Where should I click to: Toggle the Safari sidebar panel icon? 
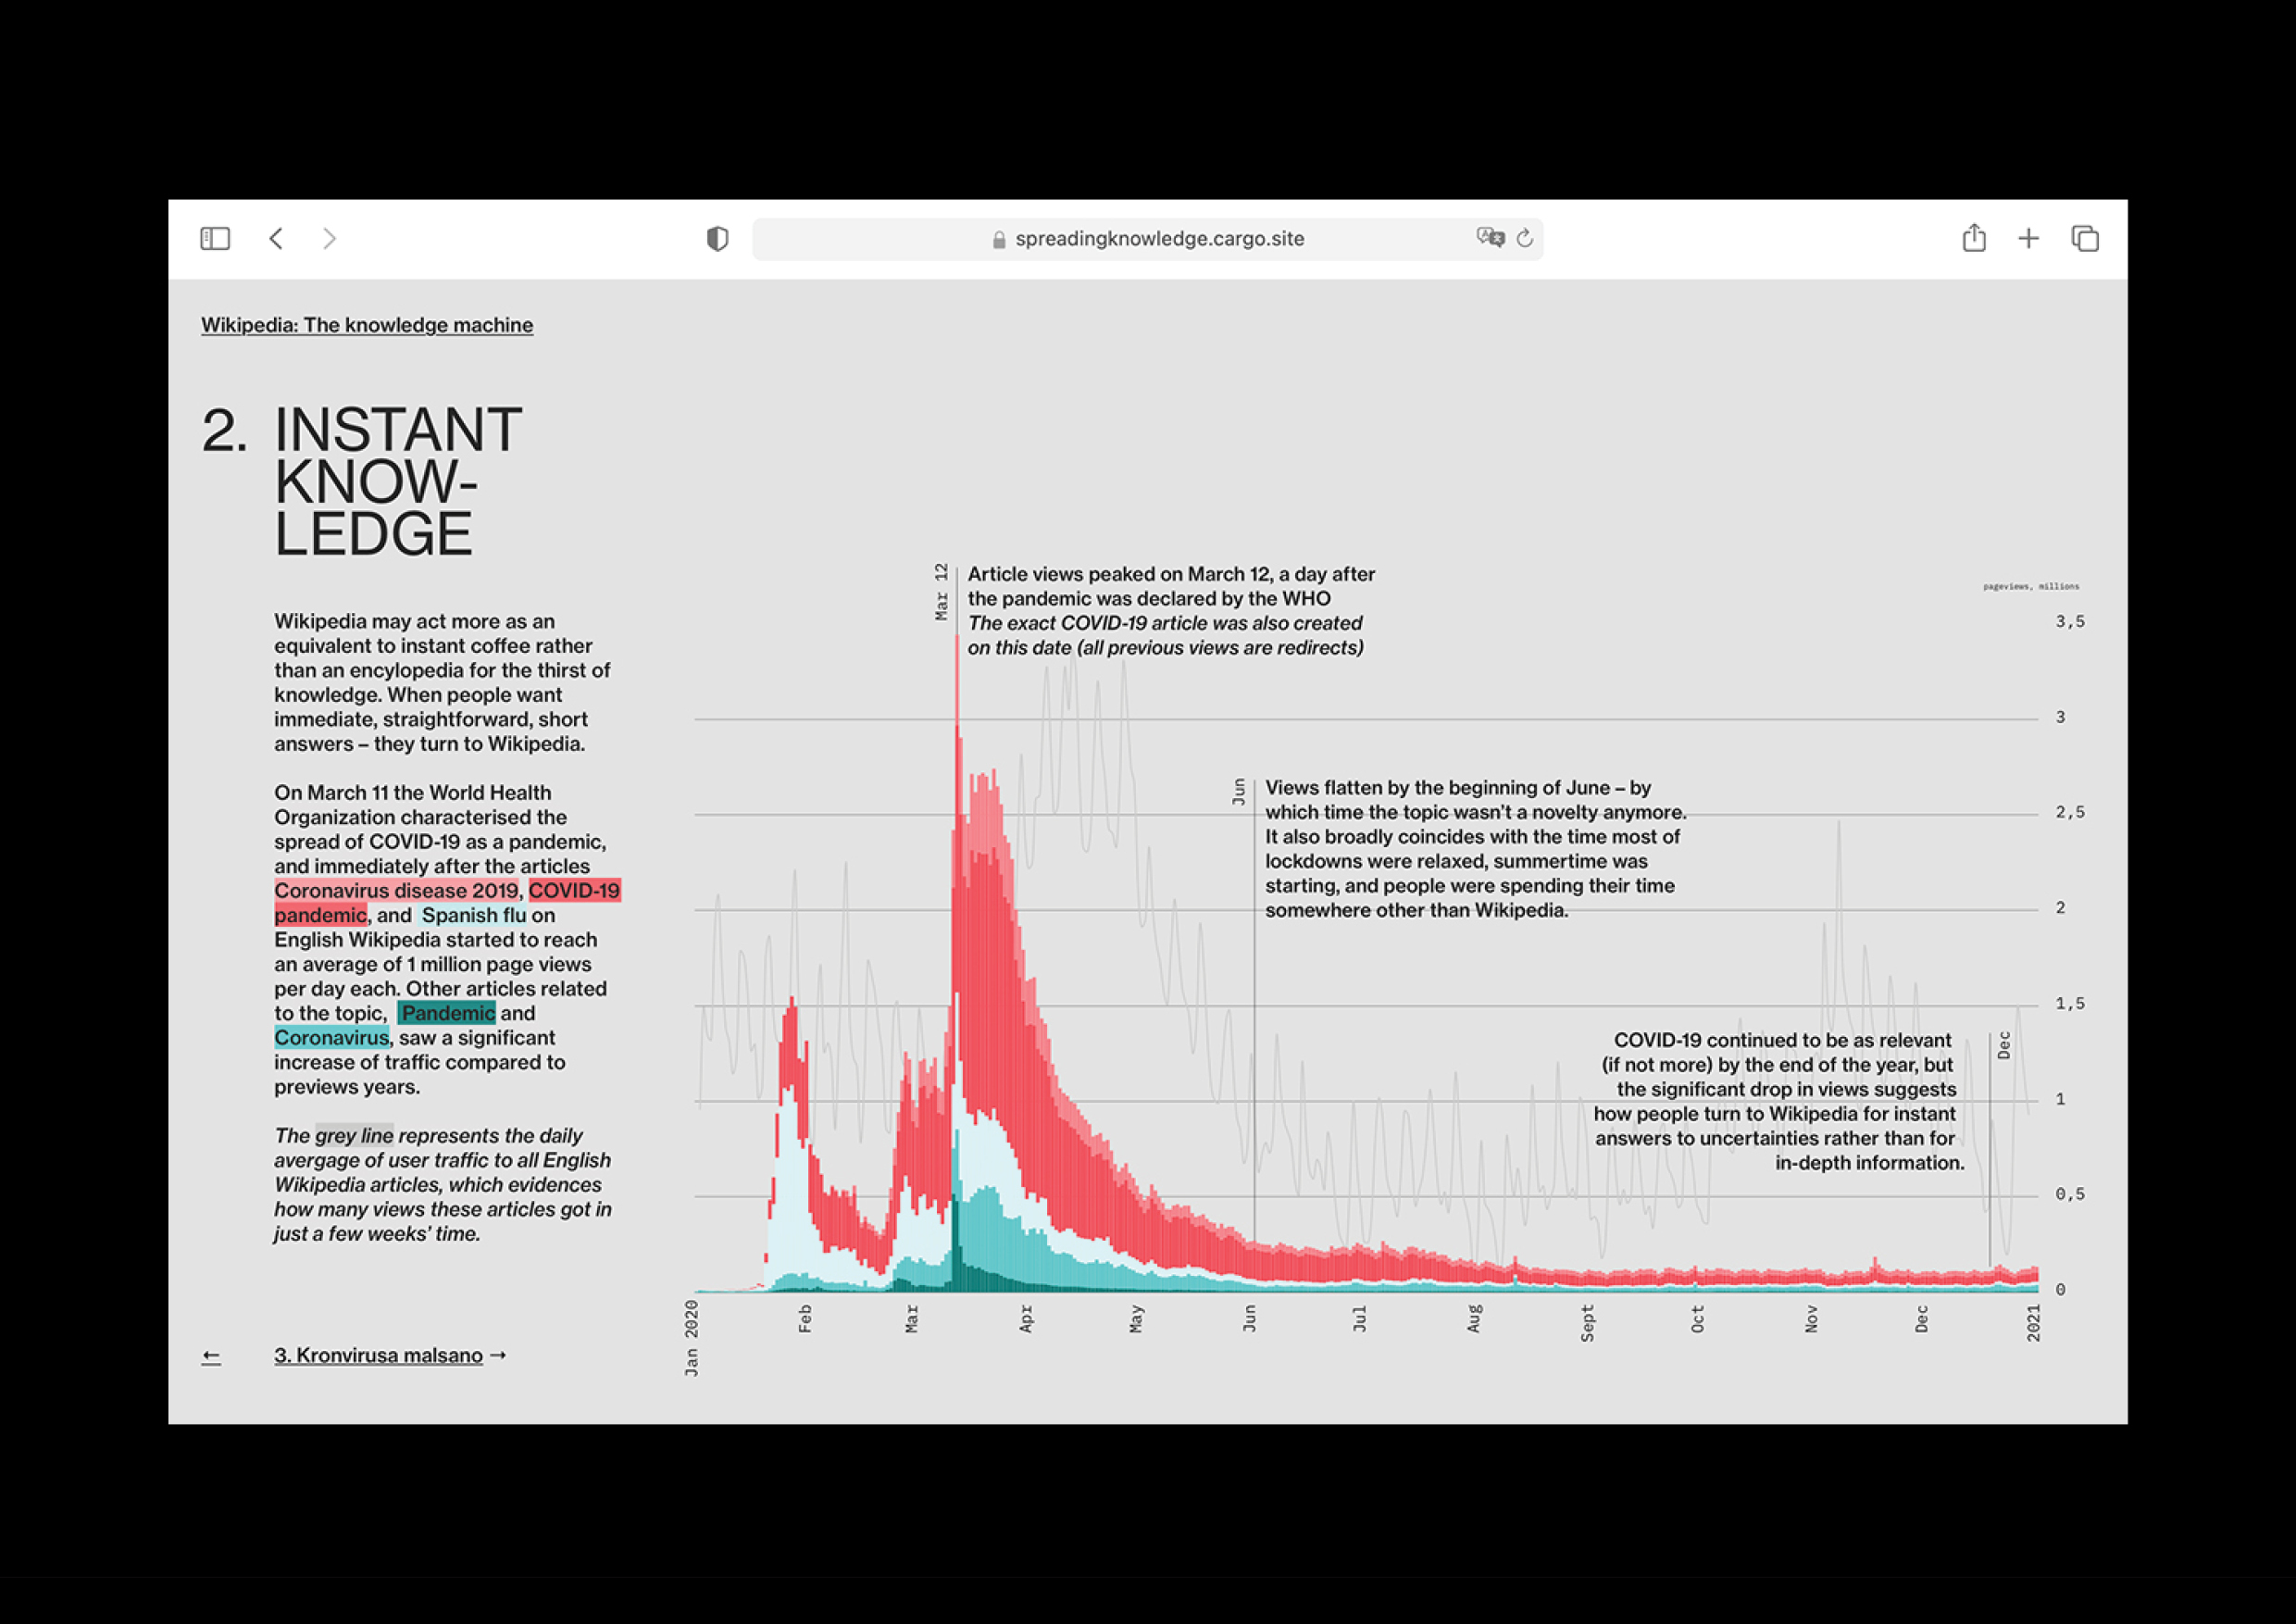tap(215, 238)
